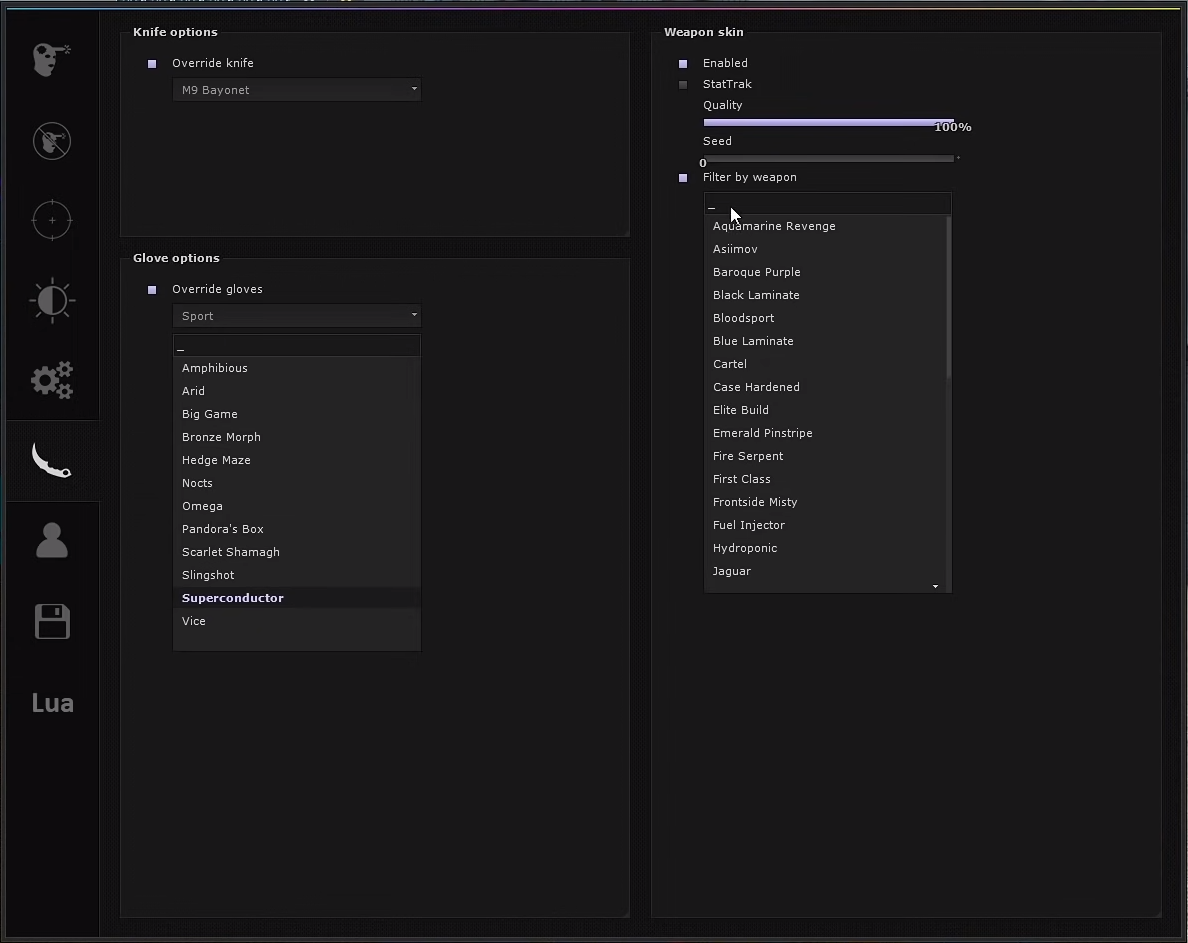1188x943 pixels.
Task: Open the masked head aimbot tab icon
Action: (x=51, y=60)
